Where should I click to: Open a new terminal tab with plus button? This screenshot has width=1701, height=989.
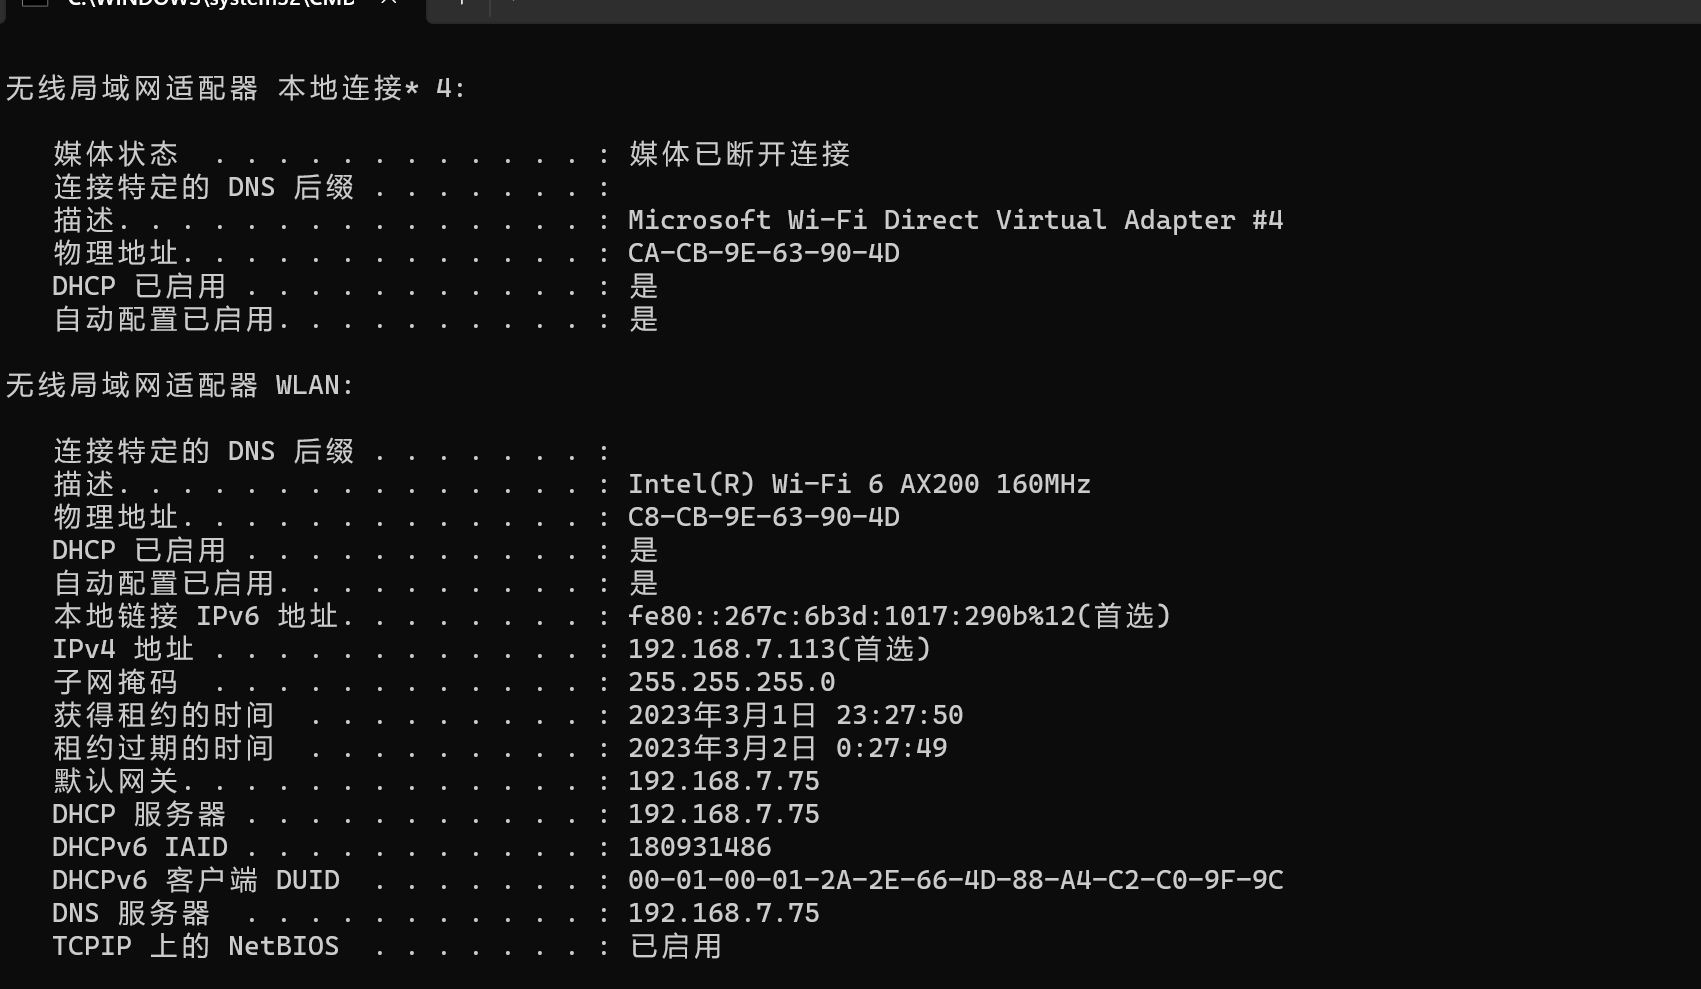pos(459,5)
